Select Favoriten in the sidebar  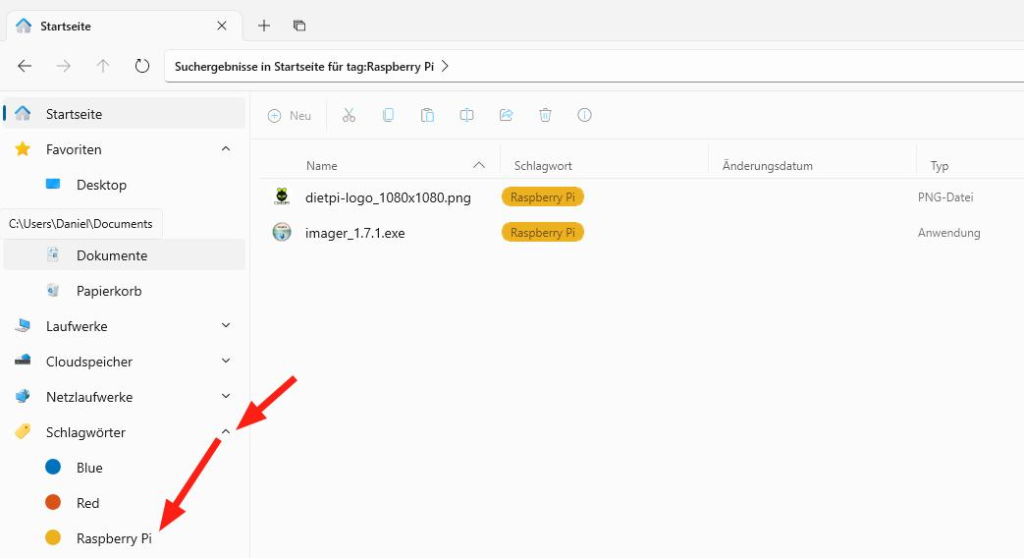coord(124,149)
